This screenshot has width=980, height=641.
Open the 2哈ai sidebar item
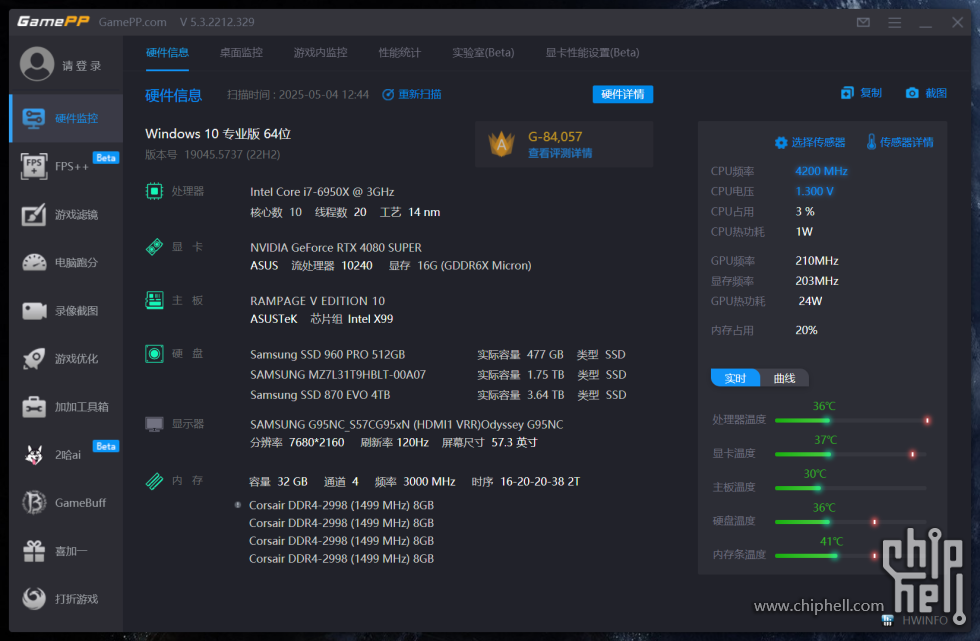pyautogui.click(x=67, y=455)
